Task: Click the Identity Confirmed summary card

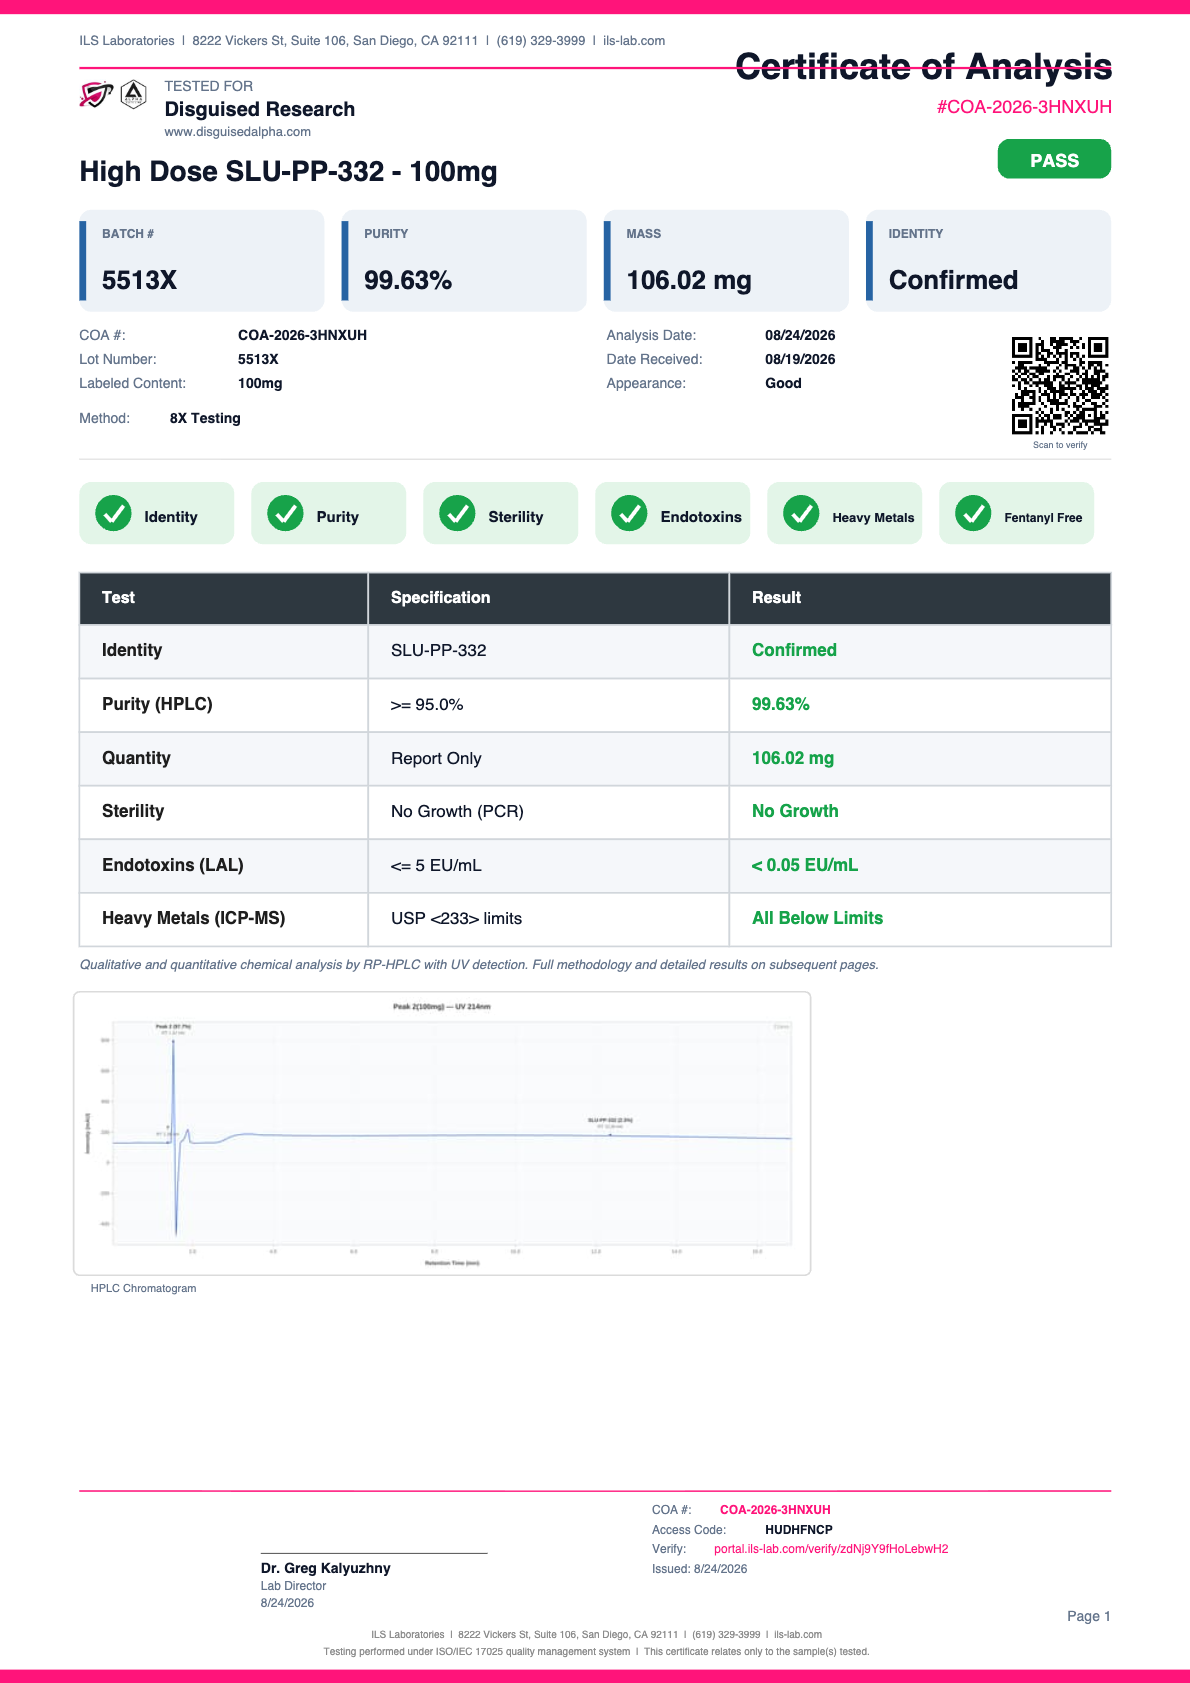Action: pyautogui.click(x=988, y=260)
